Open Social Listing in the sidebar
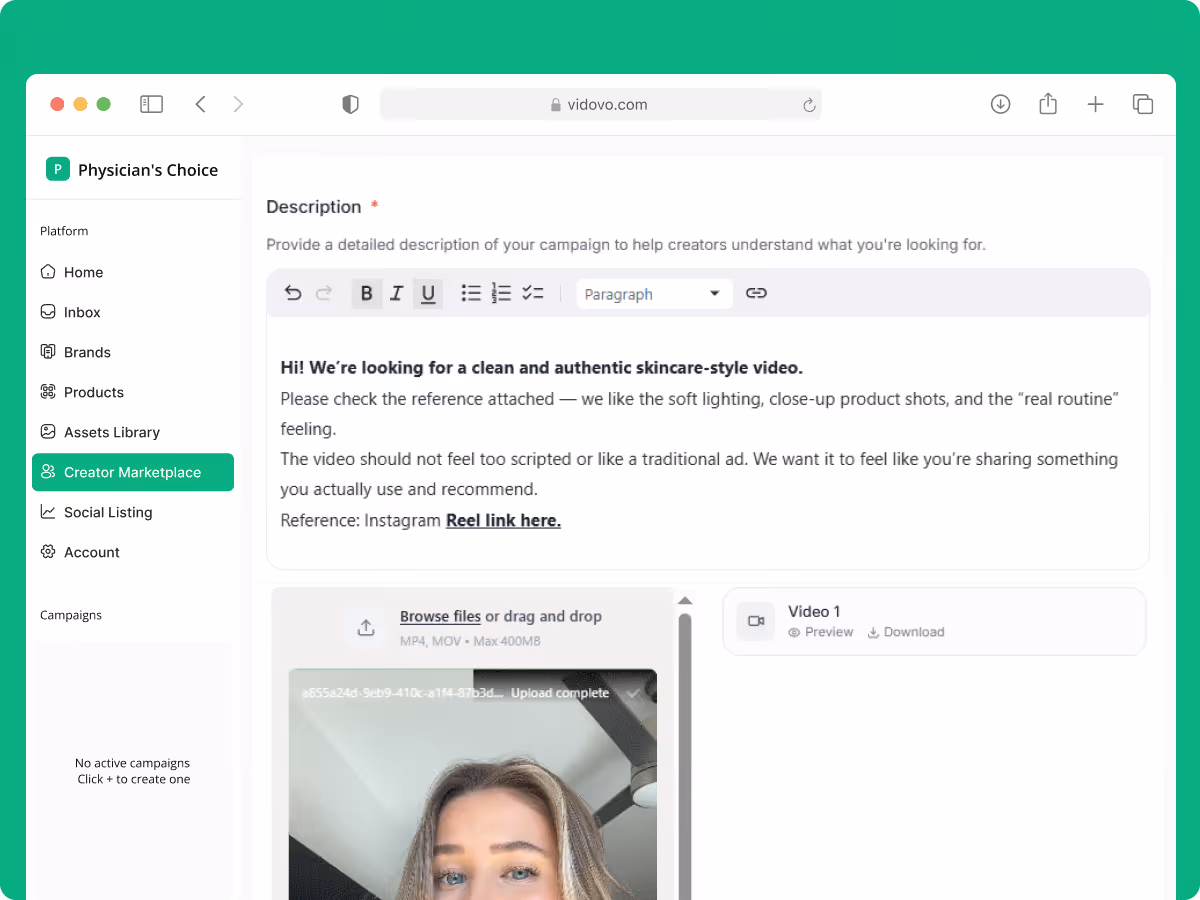This screenshot has height=900, width=1200. [133, 512]
